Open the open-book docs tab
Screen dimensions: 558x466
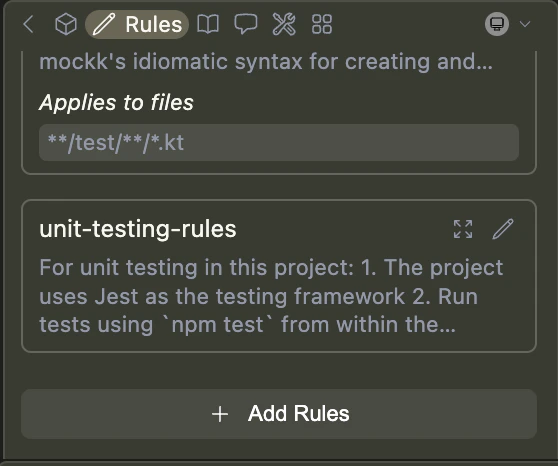[x=208, y=24]
